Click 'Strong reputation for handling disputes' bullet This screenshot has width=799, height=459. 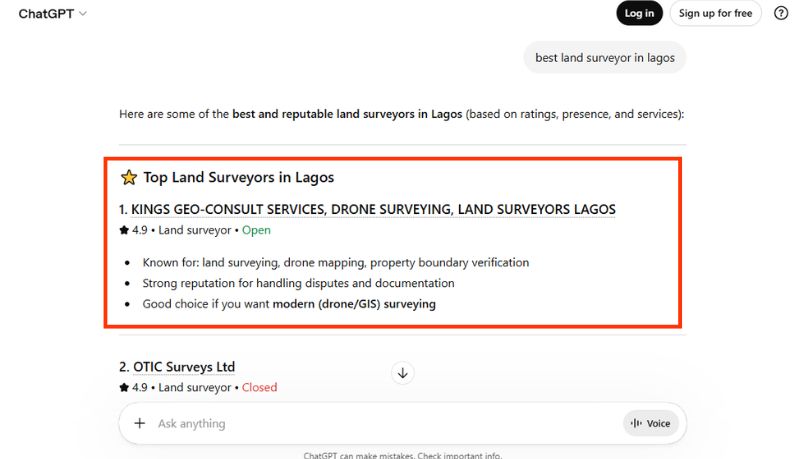[298, 283]
